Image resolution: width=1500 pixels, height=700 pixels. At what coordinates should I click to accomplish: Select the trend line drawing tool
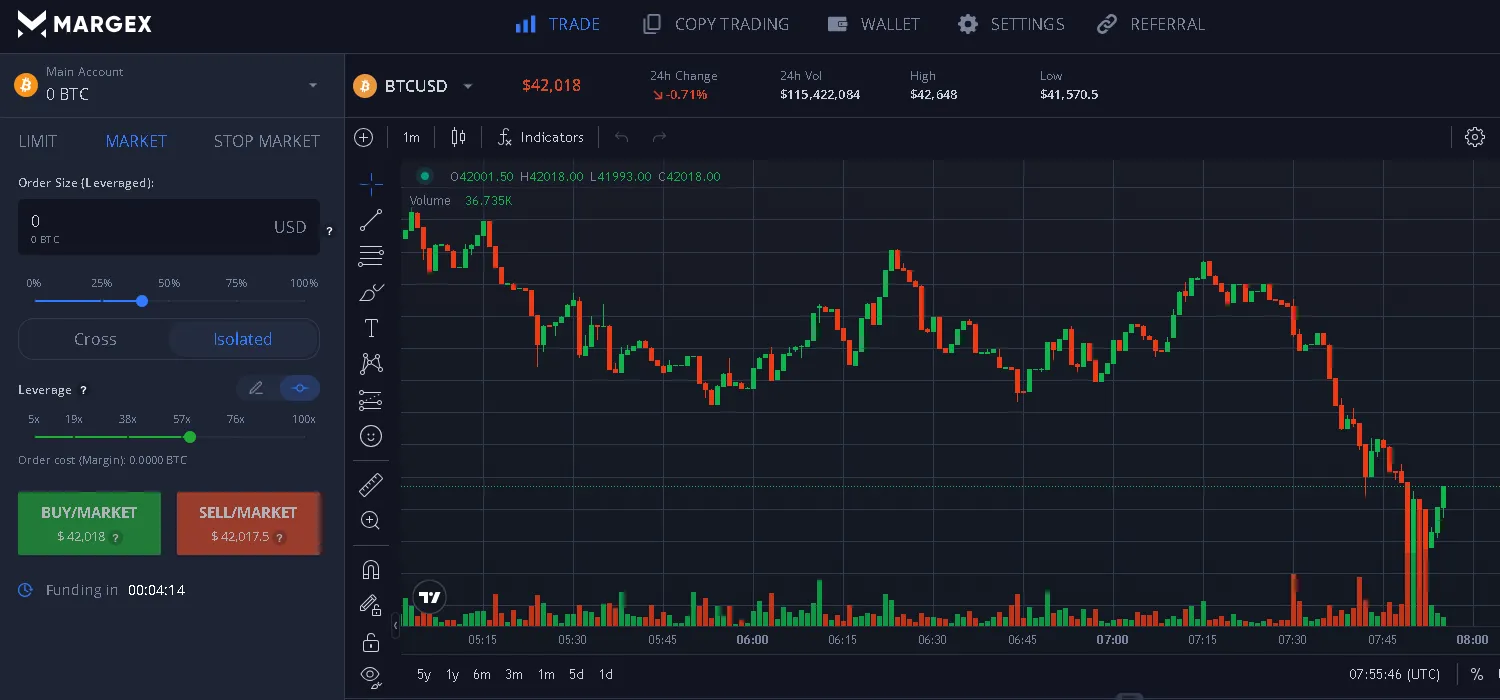371,220
